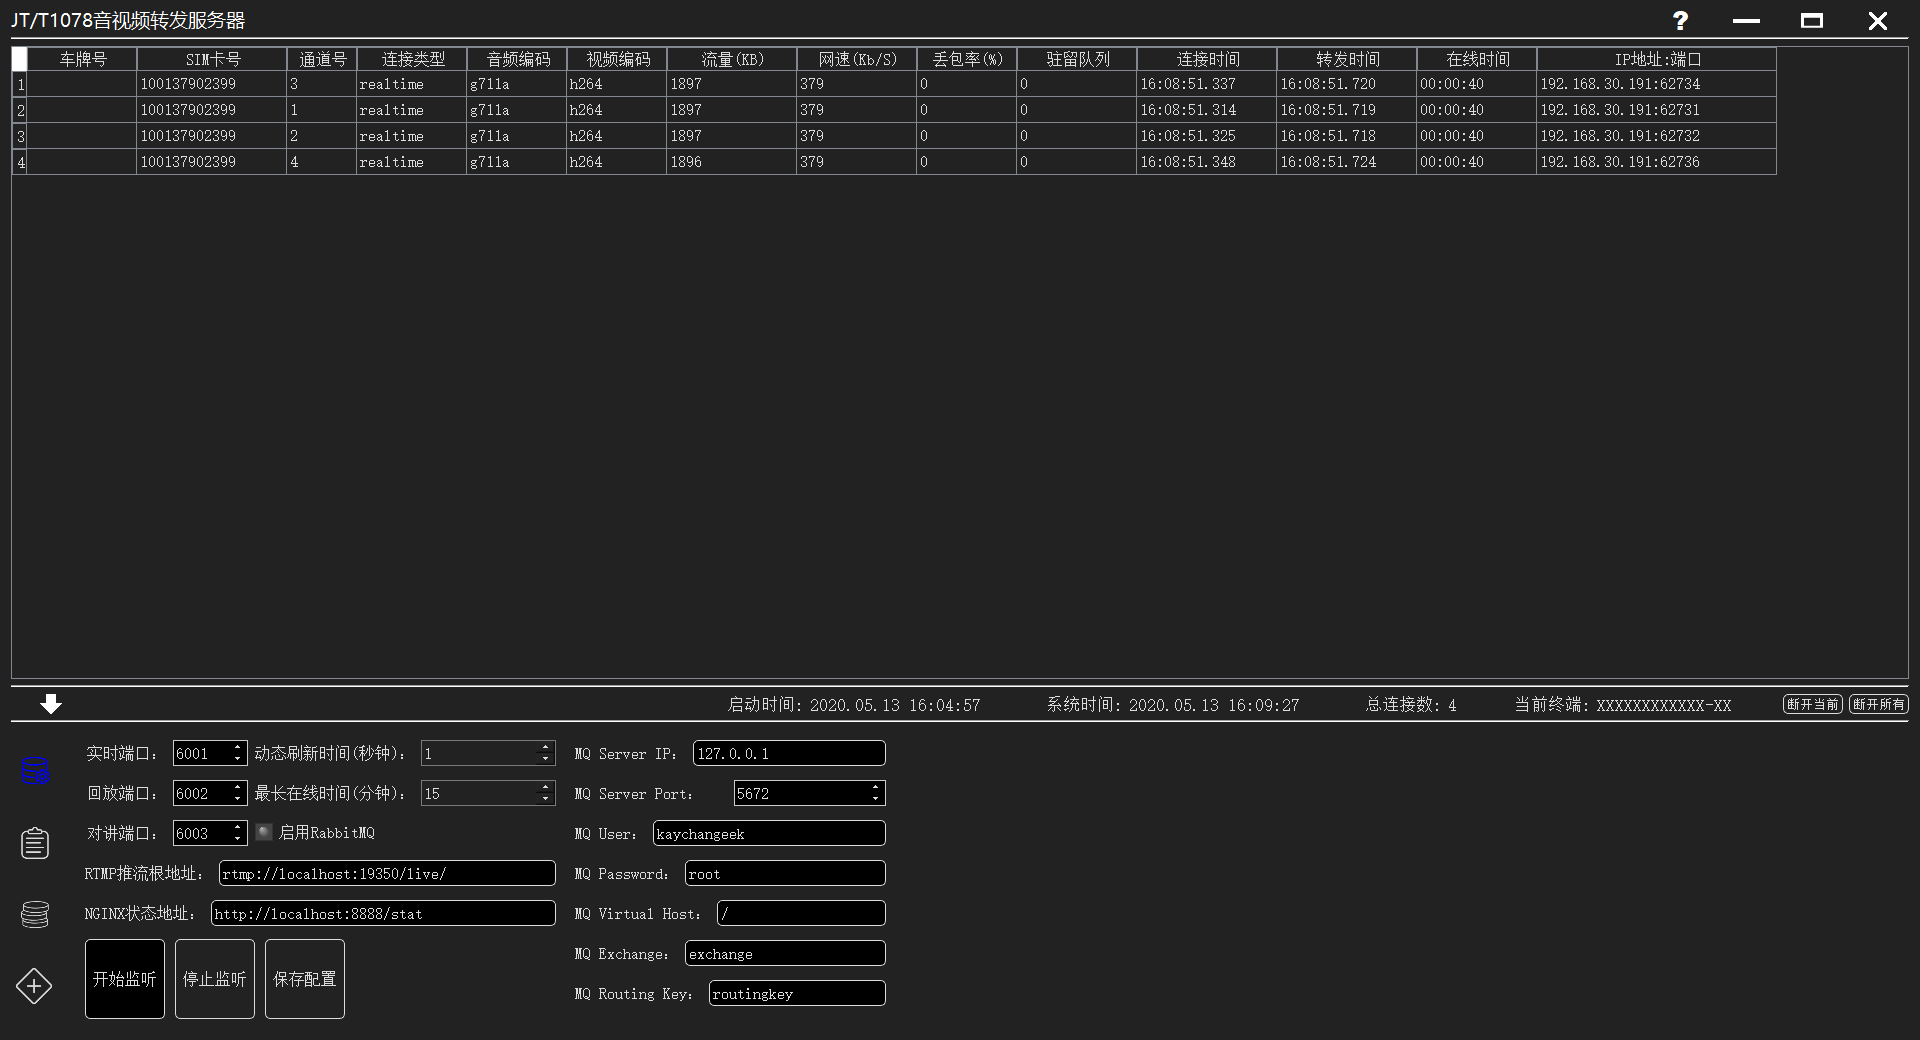This screenshot has height=1040, width=1920.
Task: Click the down arrow icon above the status bar
Action: 49,704
